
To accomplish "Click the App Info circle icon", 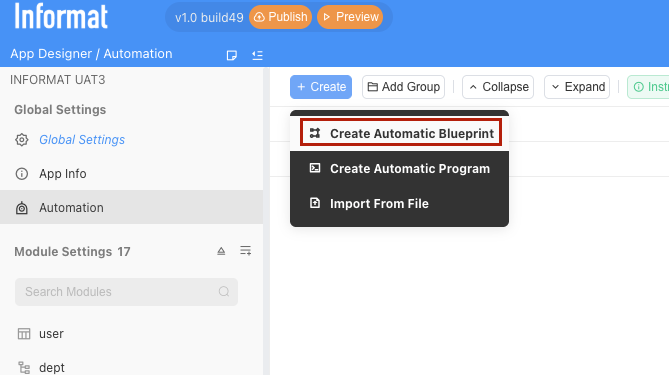I will (x=22, y=174).
